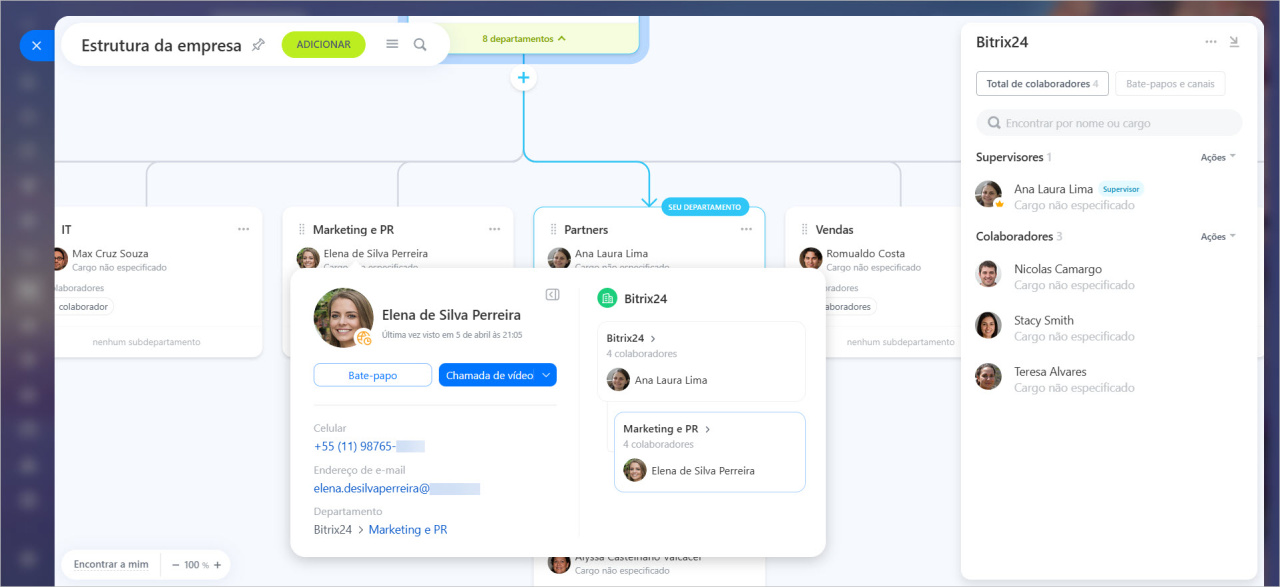Open Stacy Smith's profile
The height and width of the screenshot is (587, 1280).
(x=1044, y=320)
